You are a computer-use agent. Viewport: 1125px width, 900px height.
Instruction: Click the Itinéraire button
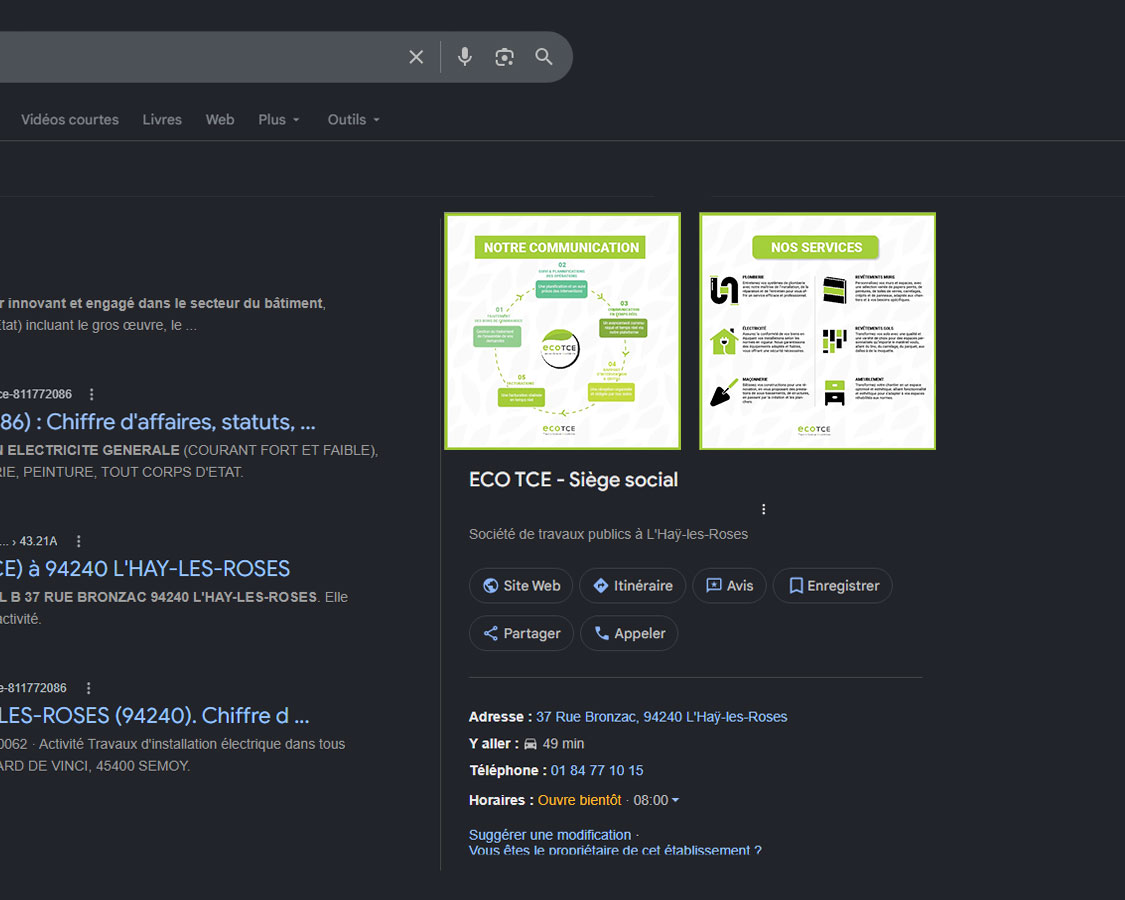pyautogui.click(x=633, y=586)
